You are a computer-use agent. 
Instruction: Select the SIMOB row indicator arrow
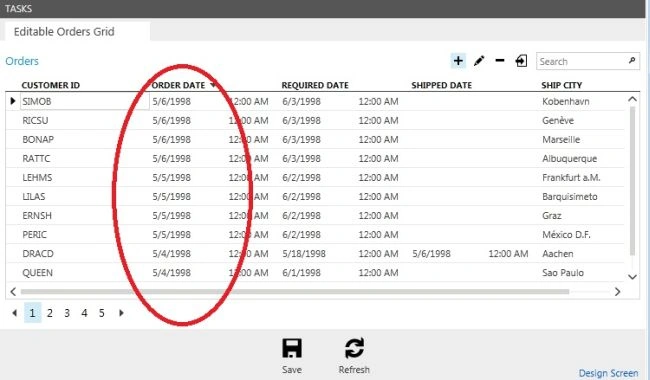pos(13,101)
